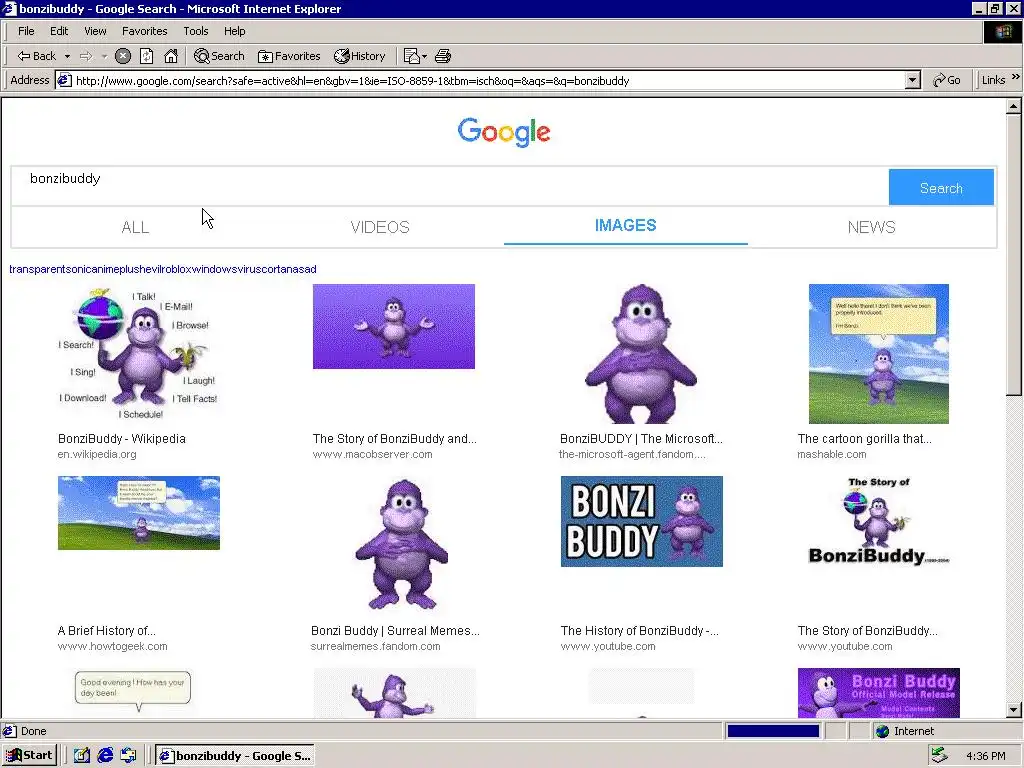Open the Back button history dropdown arrow
The height and width of the screenshot is (768, 1024).
pos(67,56)
